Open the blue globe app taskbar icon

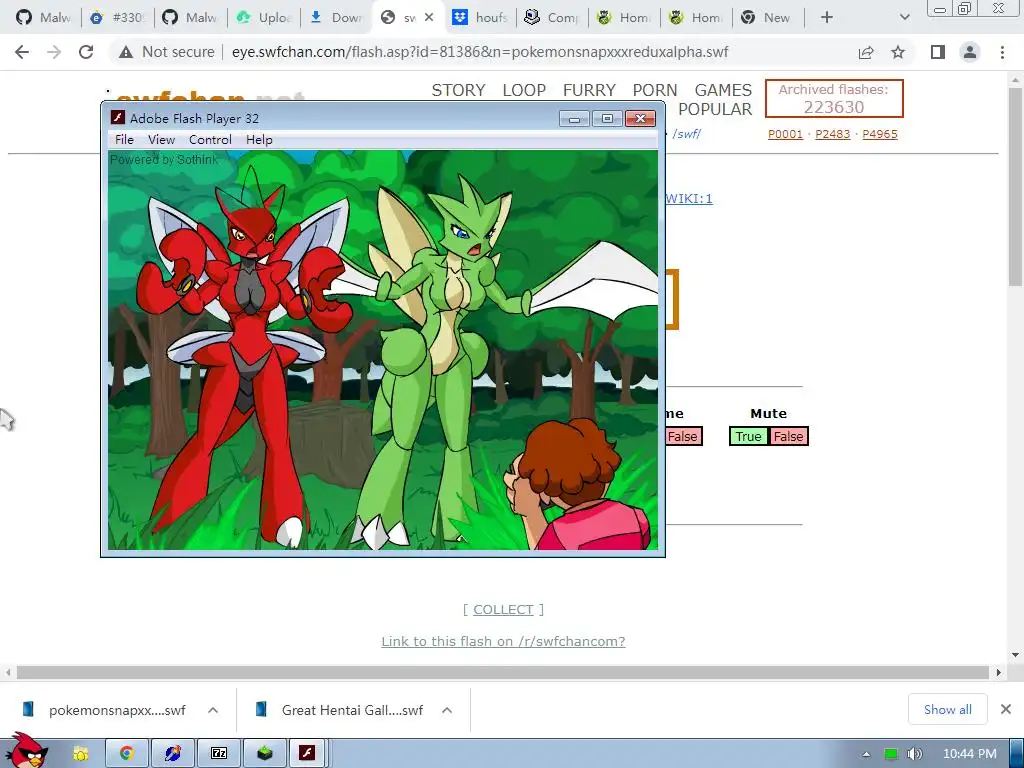(x=173, y=754)
